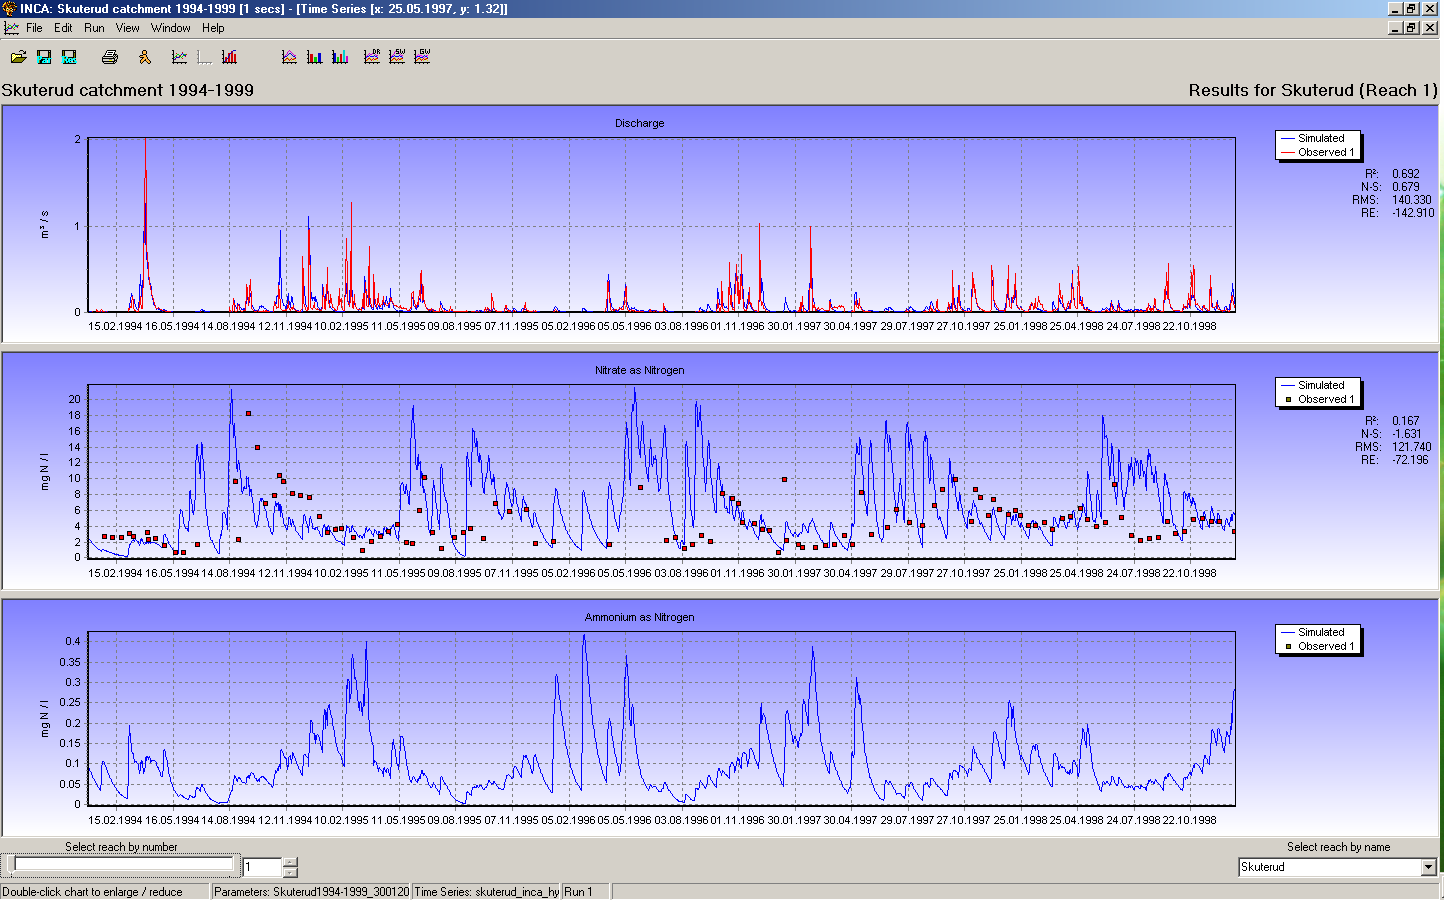This screenshot has width=1444, height=900.
Task: Click the reach number input field
Action: point(262,867)
